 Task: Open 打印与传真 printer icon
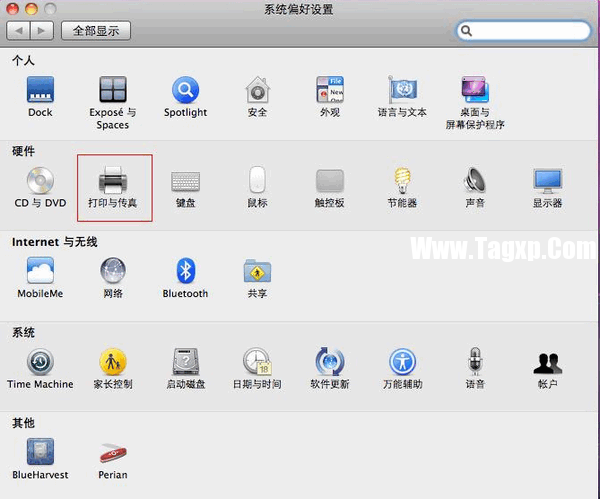click(x=112, y=180)
